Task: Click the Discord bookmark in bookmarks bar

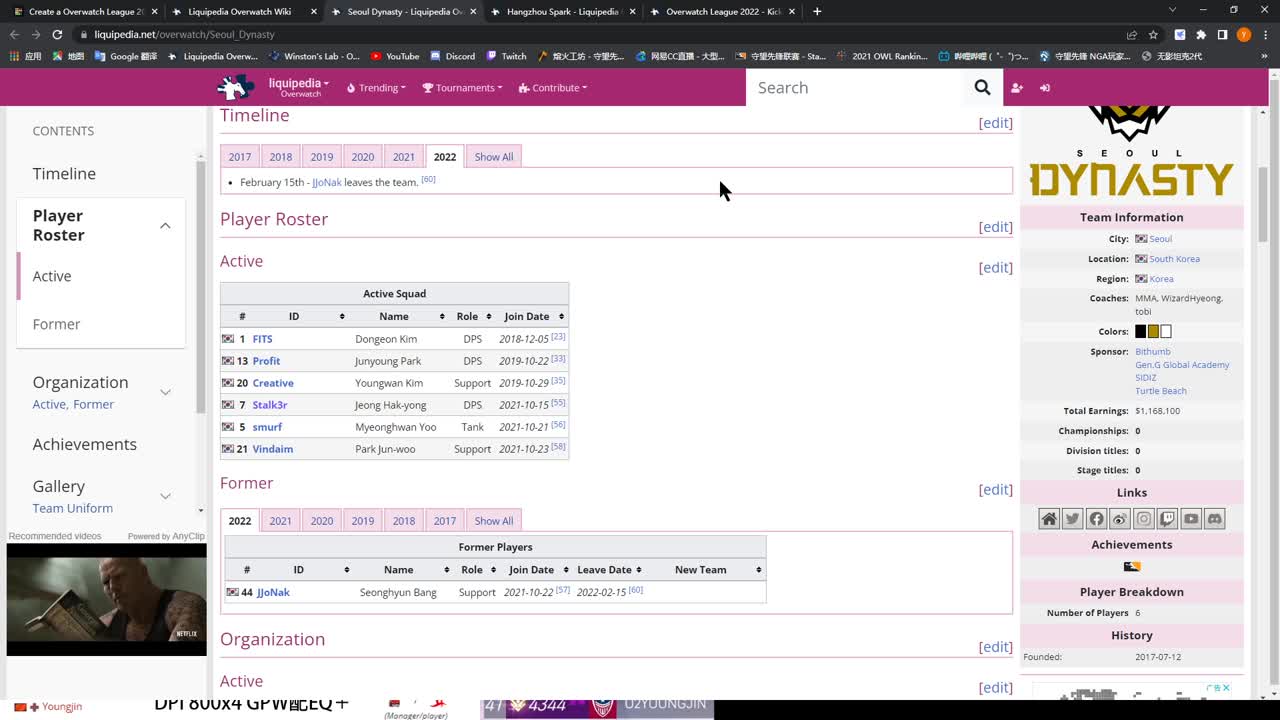Action: tap(453, 56)
